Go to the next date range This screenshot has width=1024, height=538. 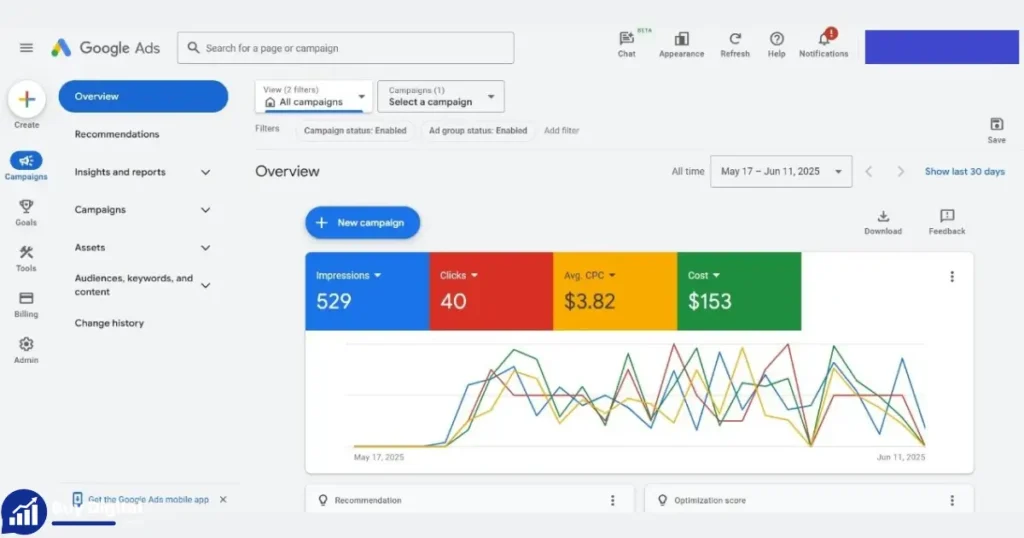coord(901,172)
